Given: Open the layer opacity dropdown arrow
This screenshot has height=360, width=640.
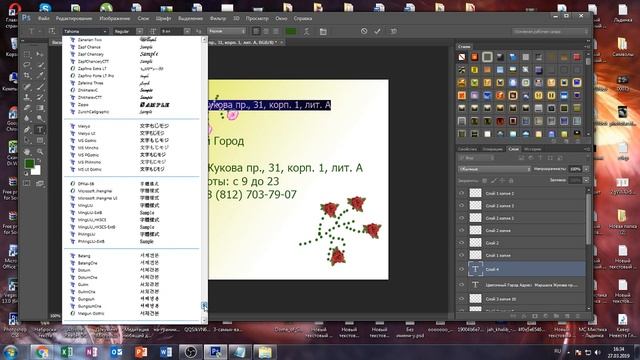Looking at the screenshot, I should (x=586, y=169).
